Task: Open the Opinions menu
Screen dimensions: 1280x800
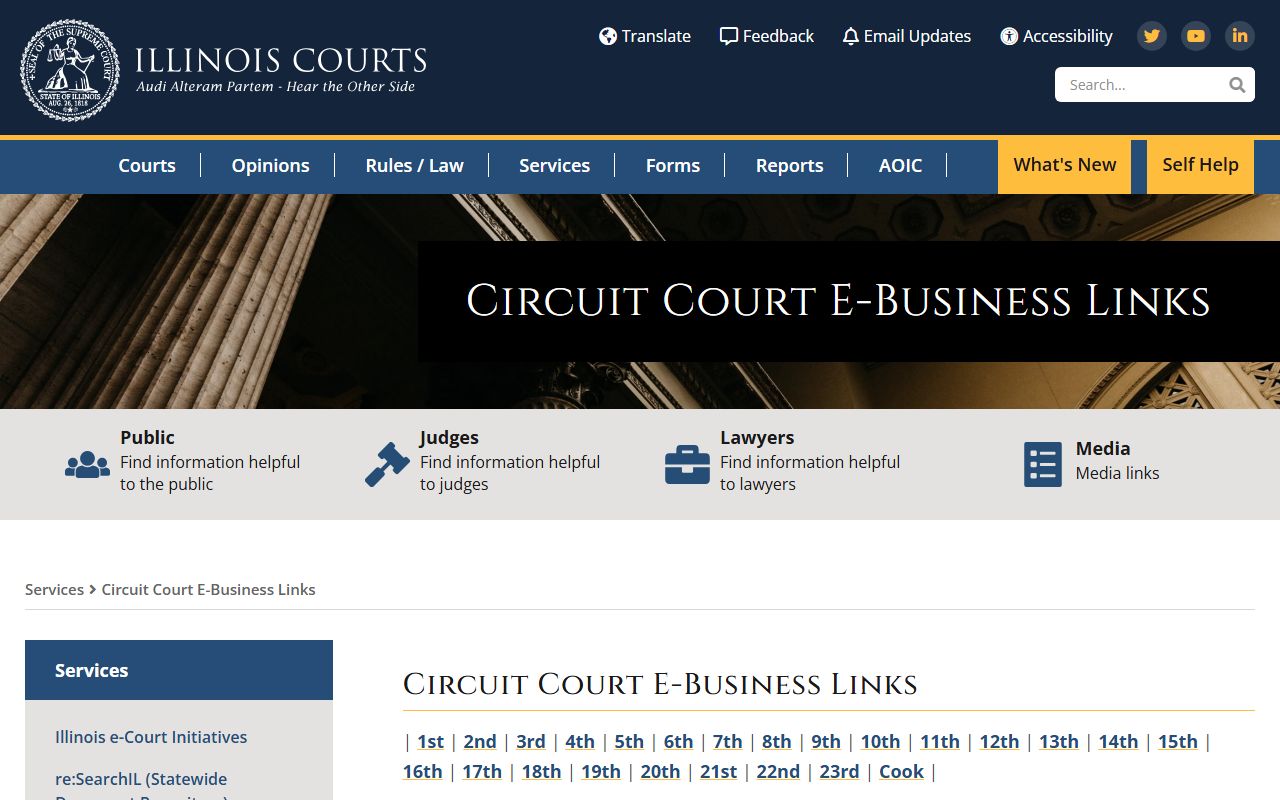Action: [270, 166]
